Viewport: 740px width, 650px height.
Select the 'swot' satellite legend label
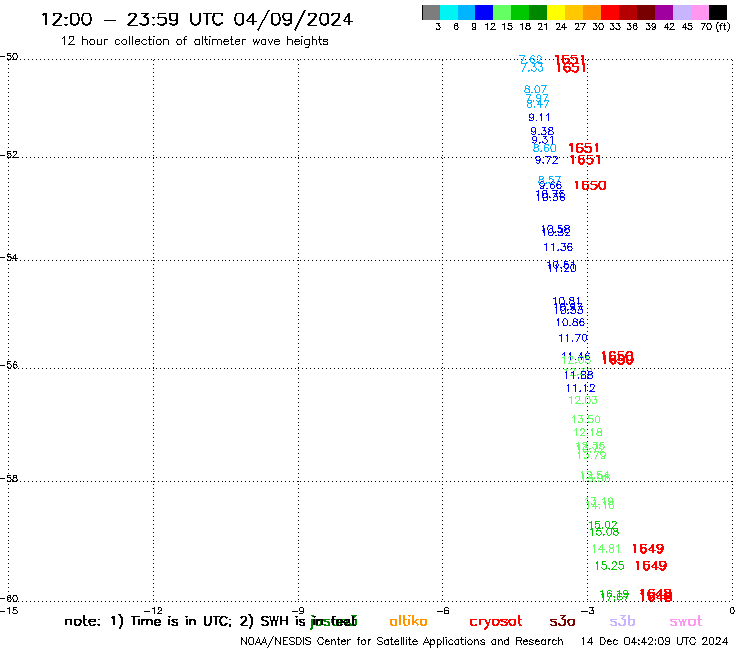686,622
